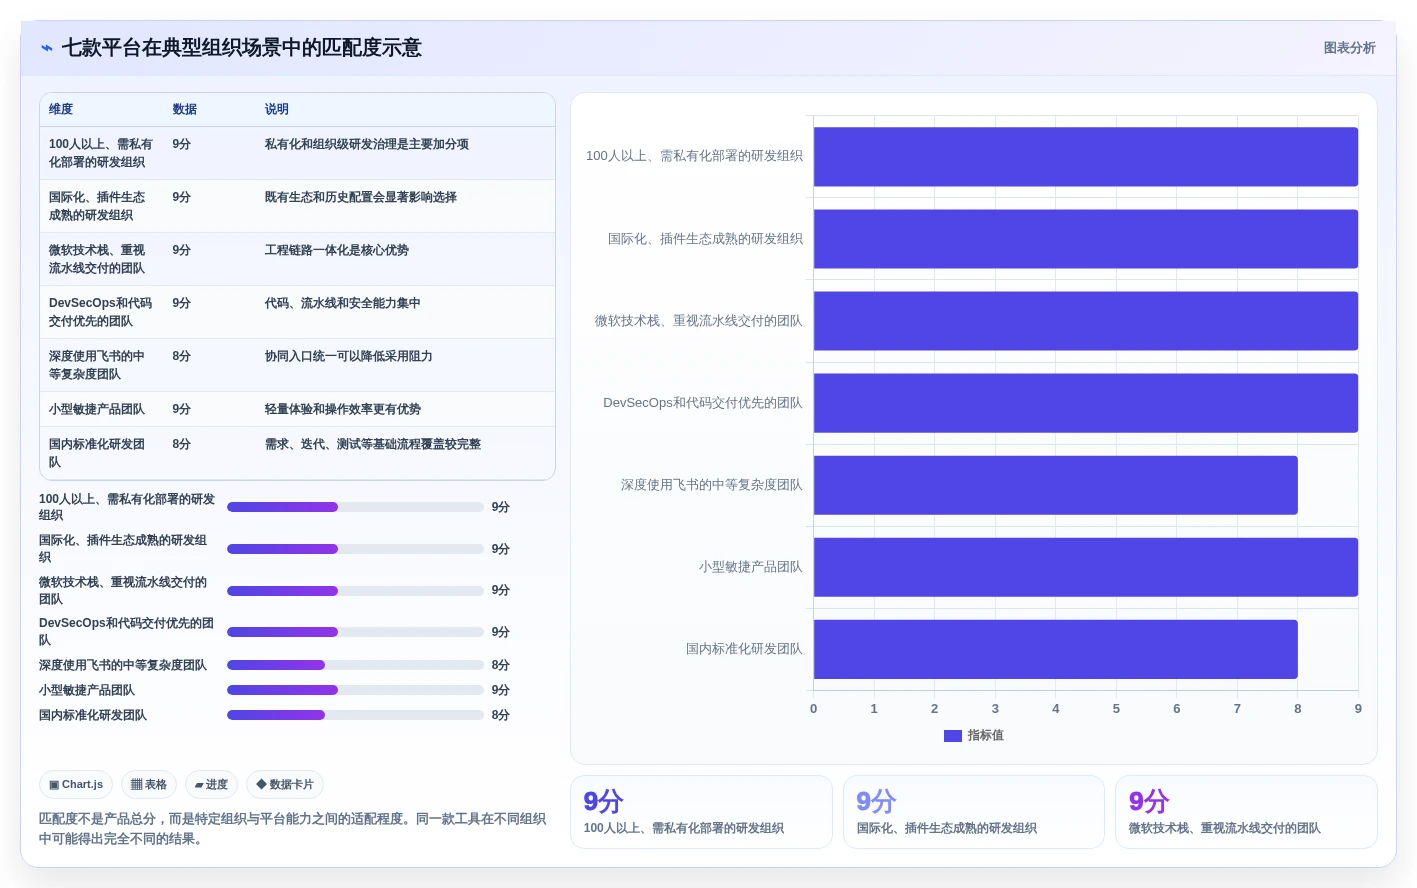
Task: Click the chart bar for 100人以上、需私有化部署的研发组织
Action: tap(1086, 157)
